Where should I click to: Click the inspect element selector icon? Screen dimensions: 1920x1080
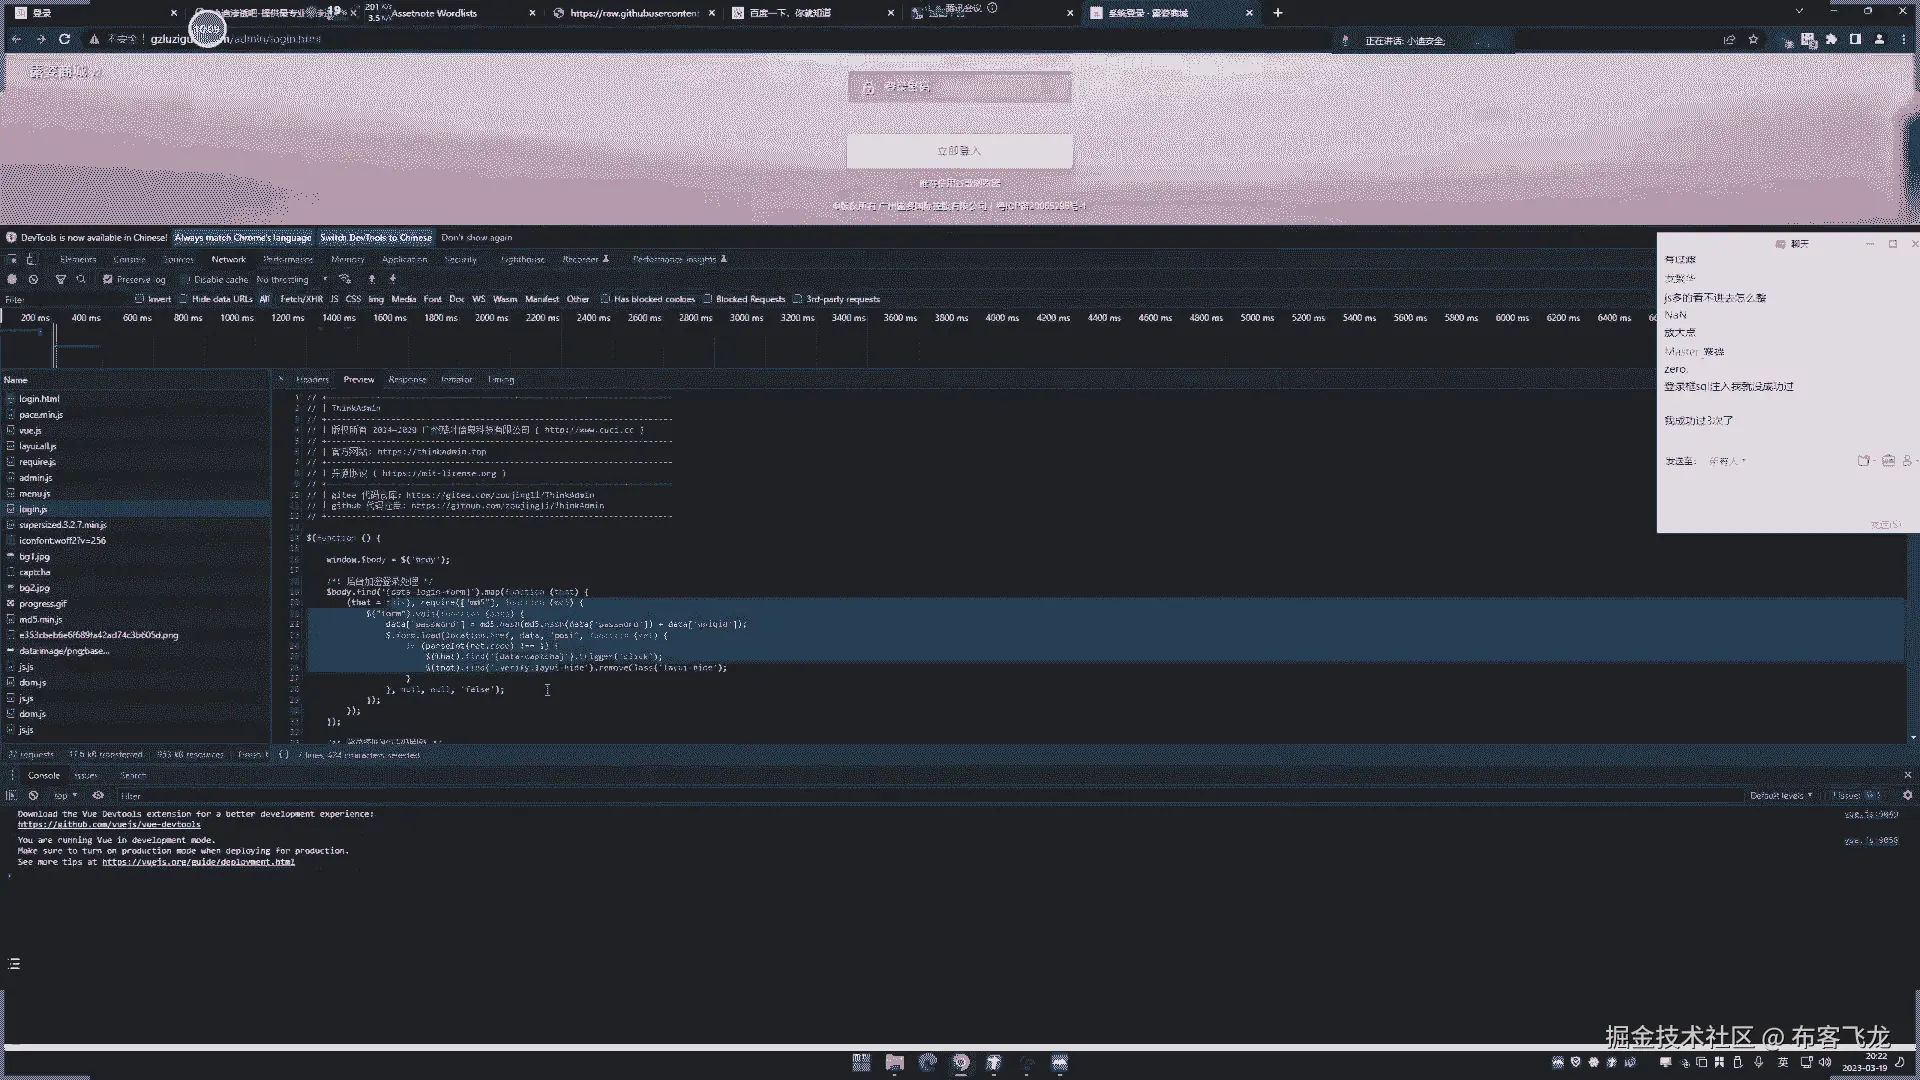coord(12,259)
